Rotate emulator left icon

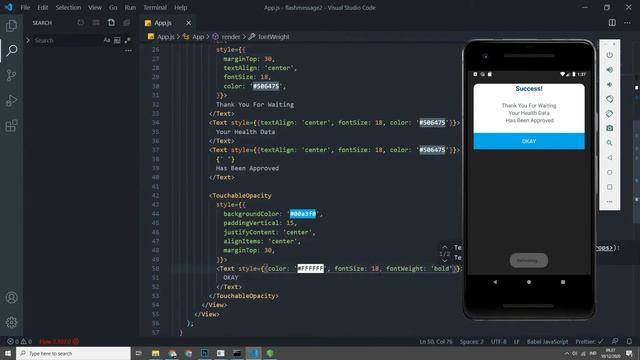[x=609, y=99]
